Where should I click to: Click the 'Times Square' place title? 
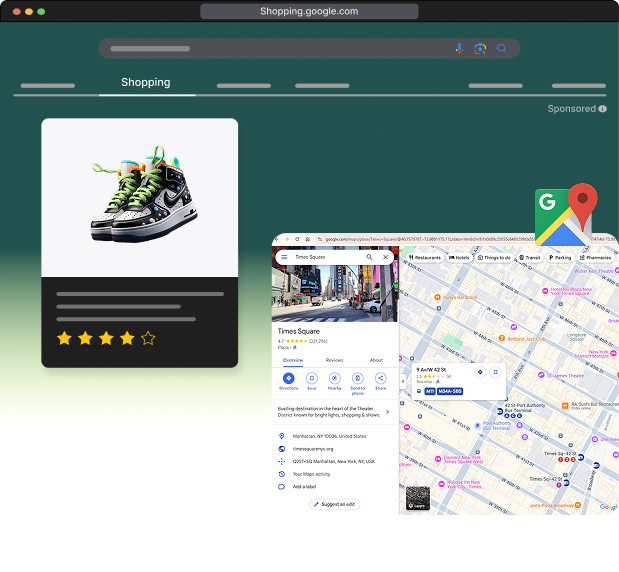pos(298,331)
